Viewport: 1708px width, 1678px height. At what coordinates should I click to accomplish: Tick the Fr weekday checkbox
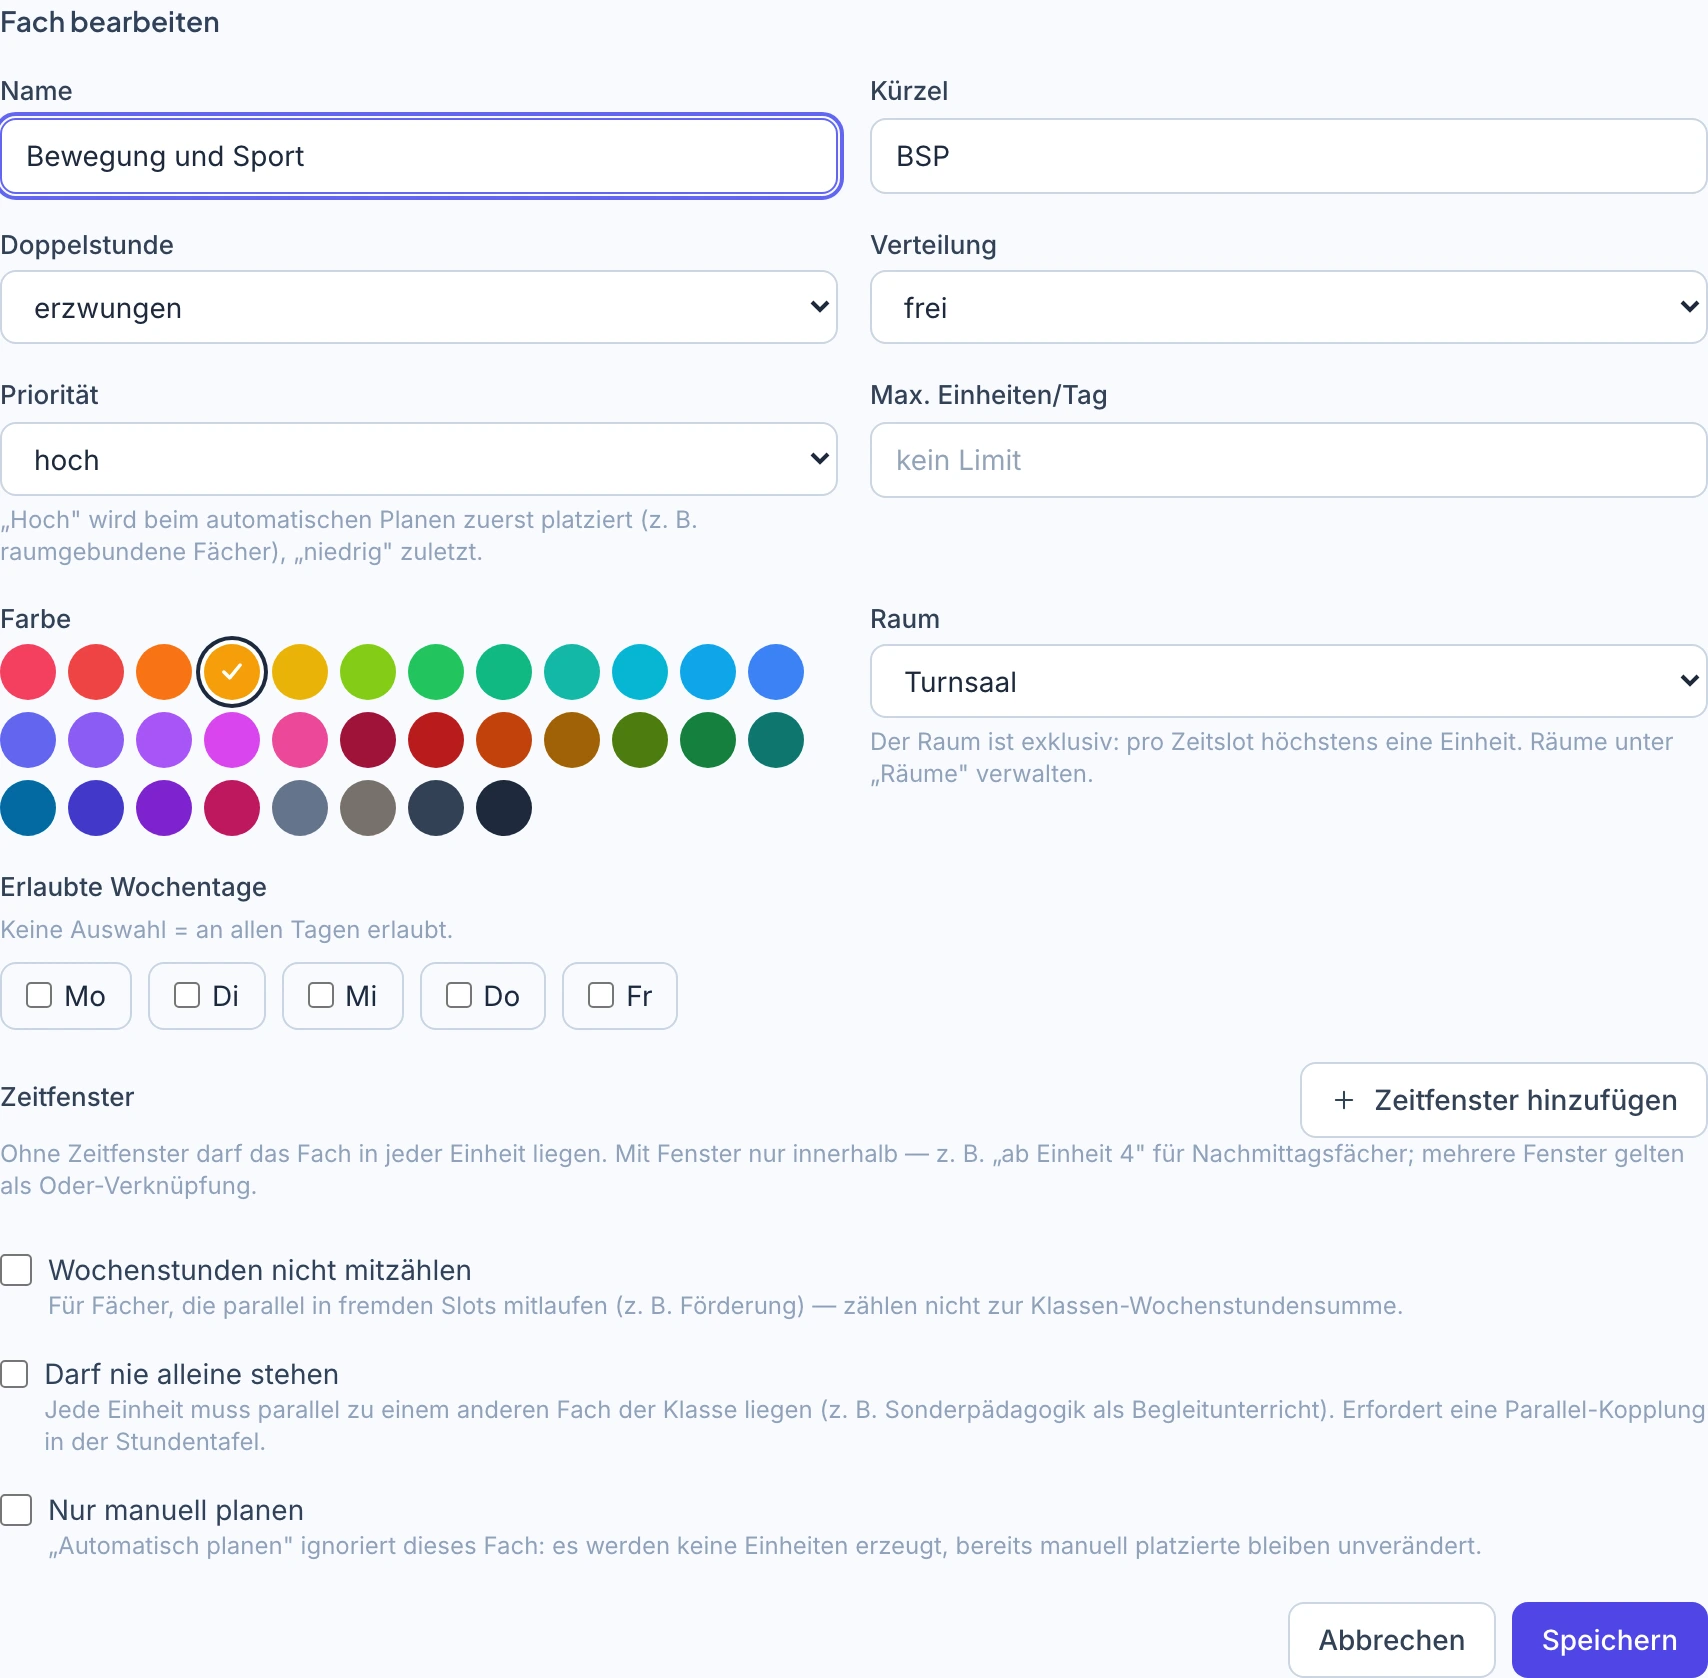601,995
